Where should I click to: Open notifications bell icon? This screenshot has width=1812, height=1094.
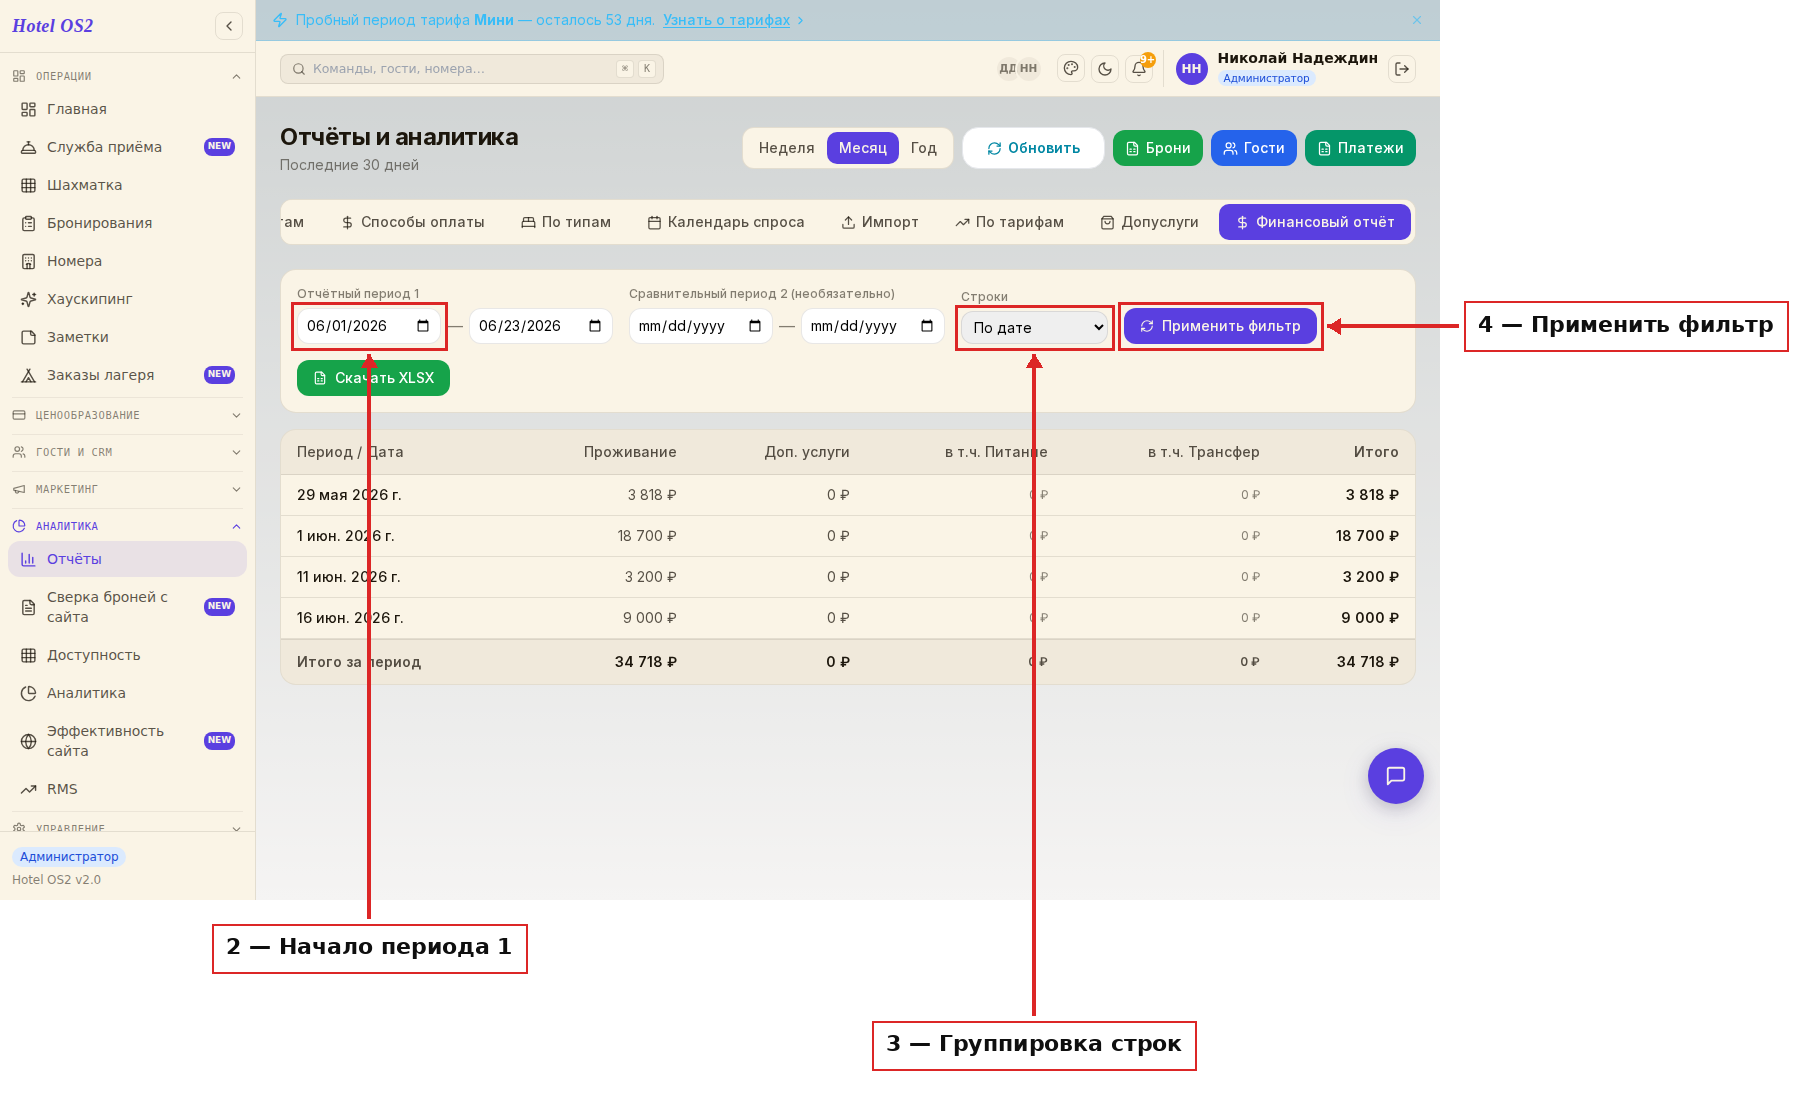pyautogui.click(x=1139, y=69)
